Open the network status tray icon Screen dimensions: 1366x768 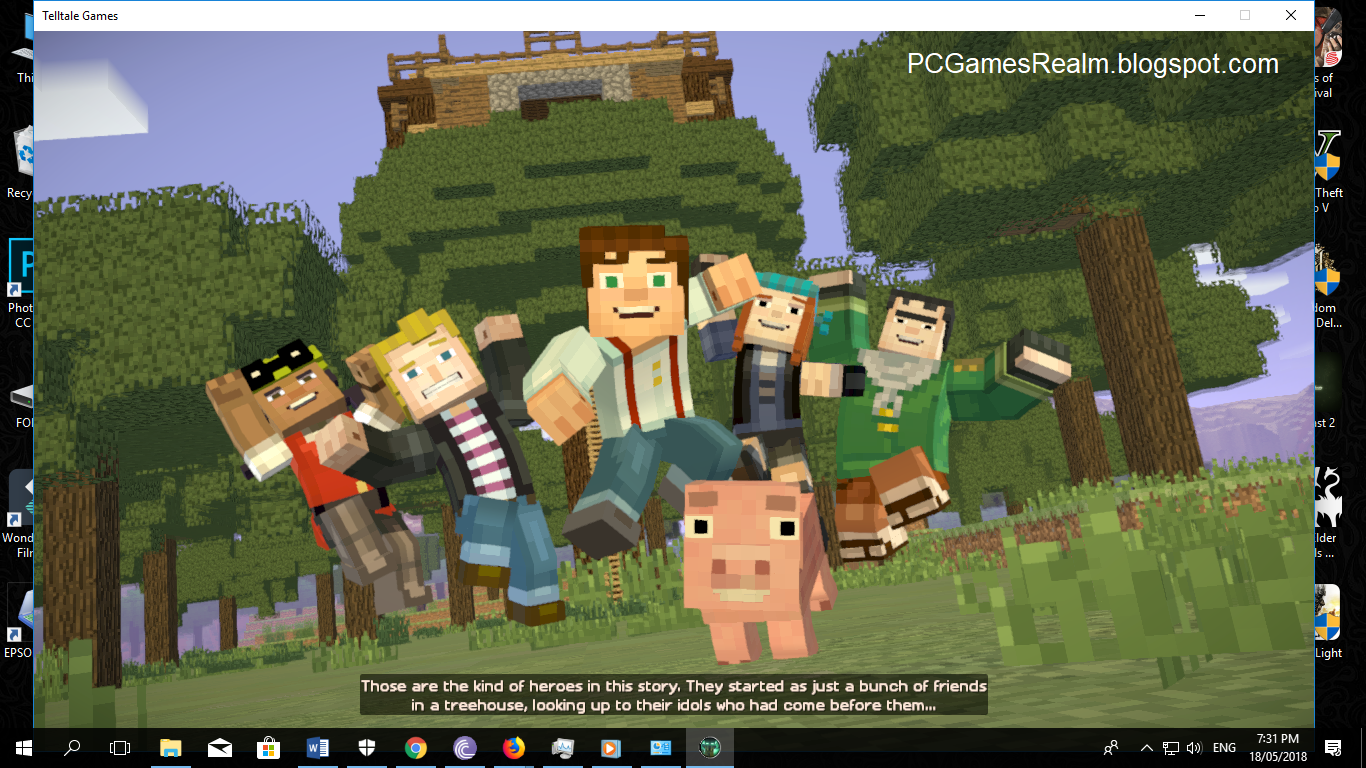1170,747
